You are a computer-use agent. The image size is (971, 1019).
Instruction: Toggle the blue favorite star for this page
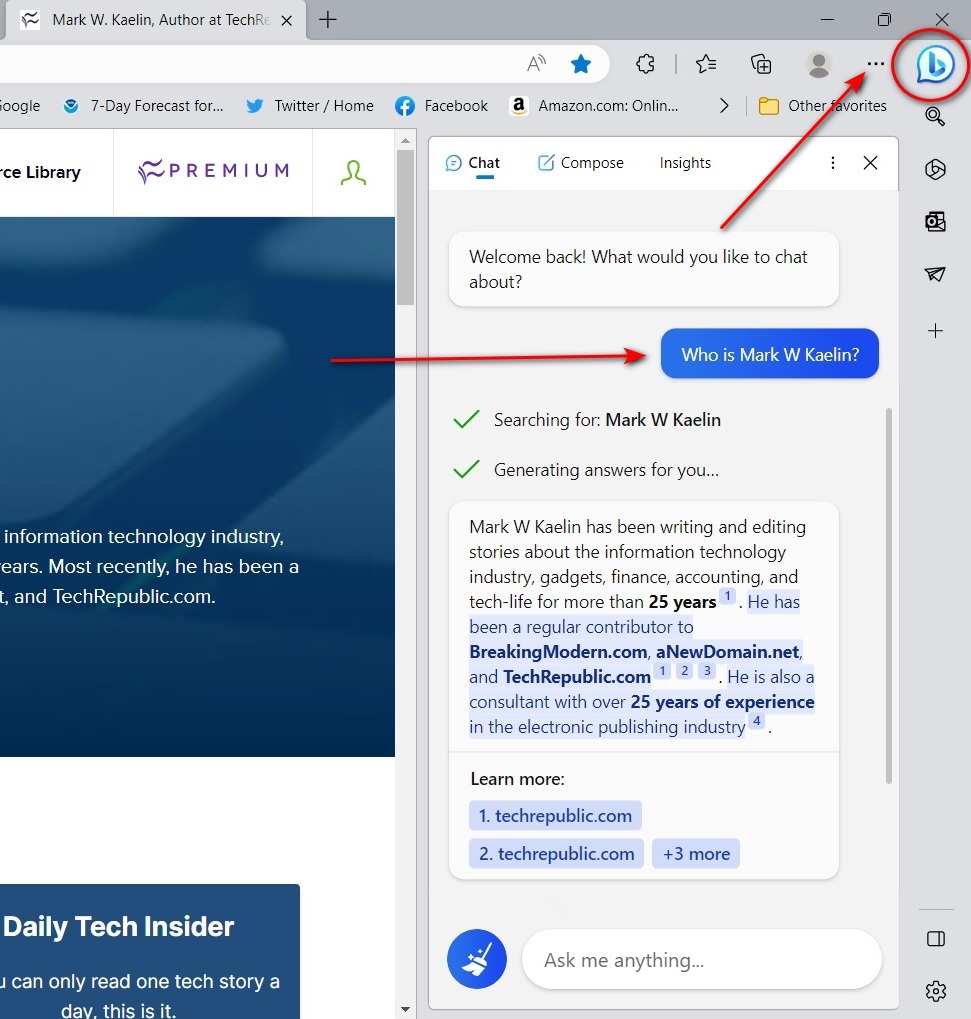click(x=580, y=64)
